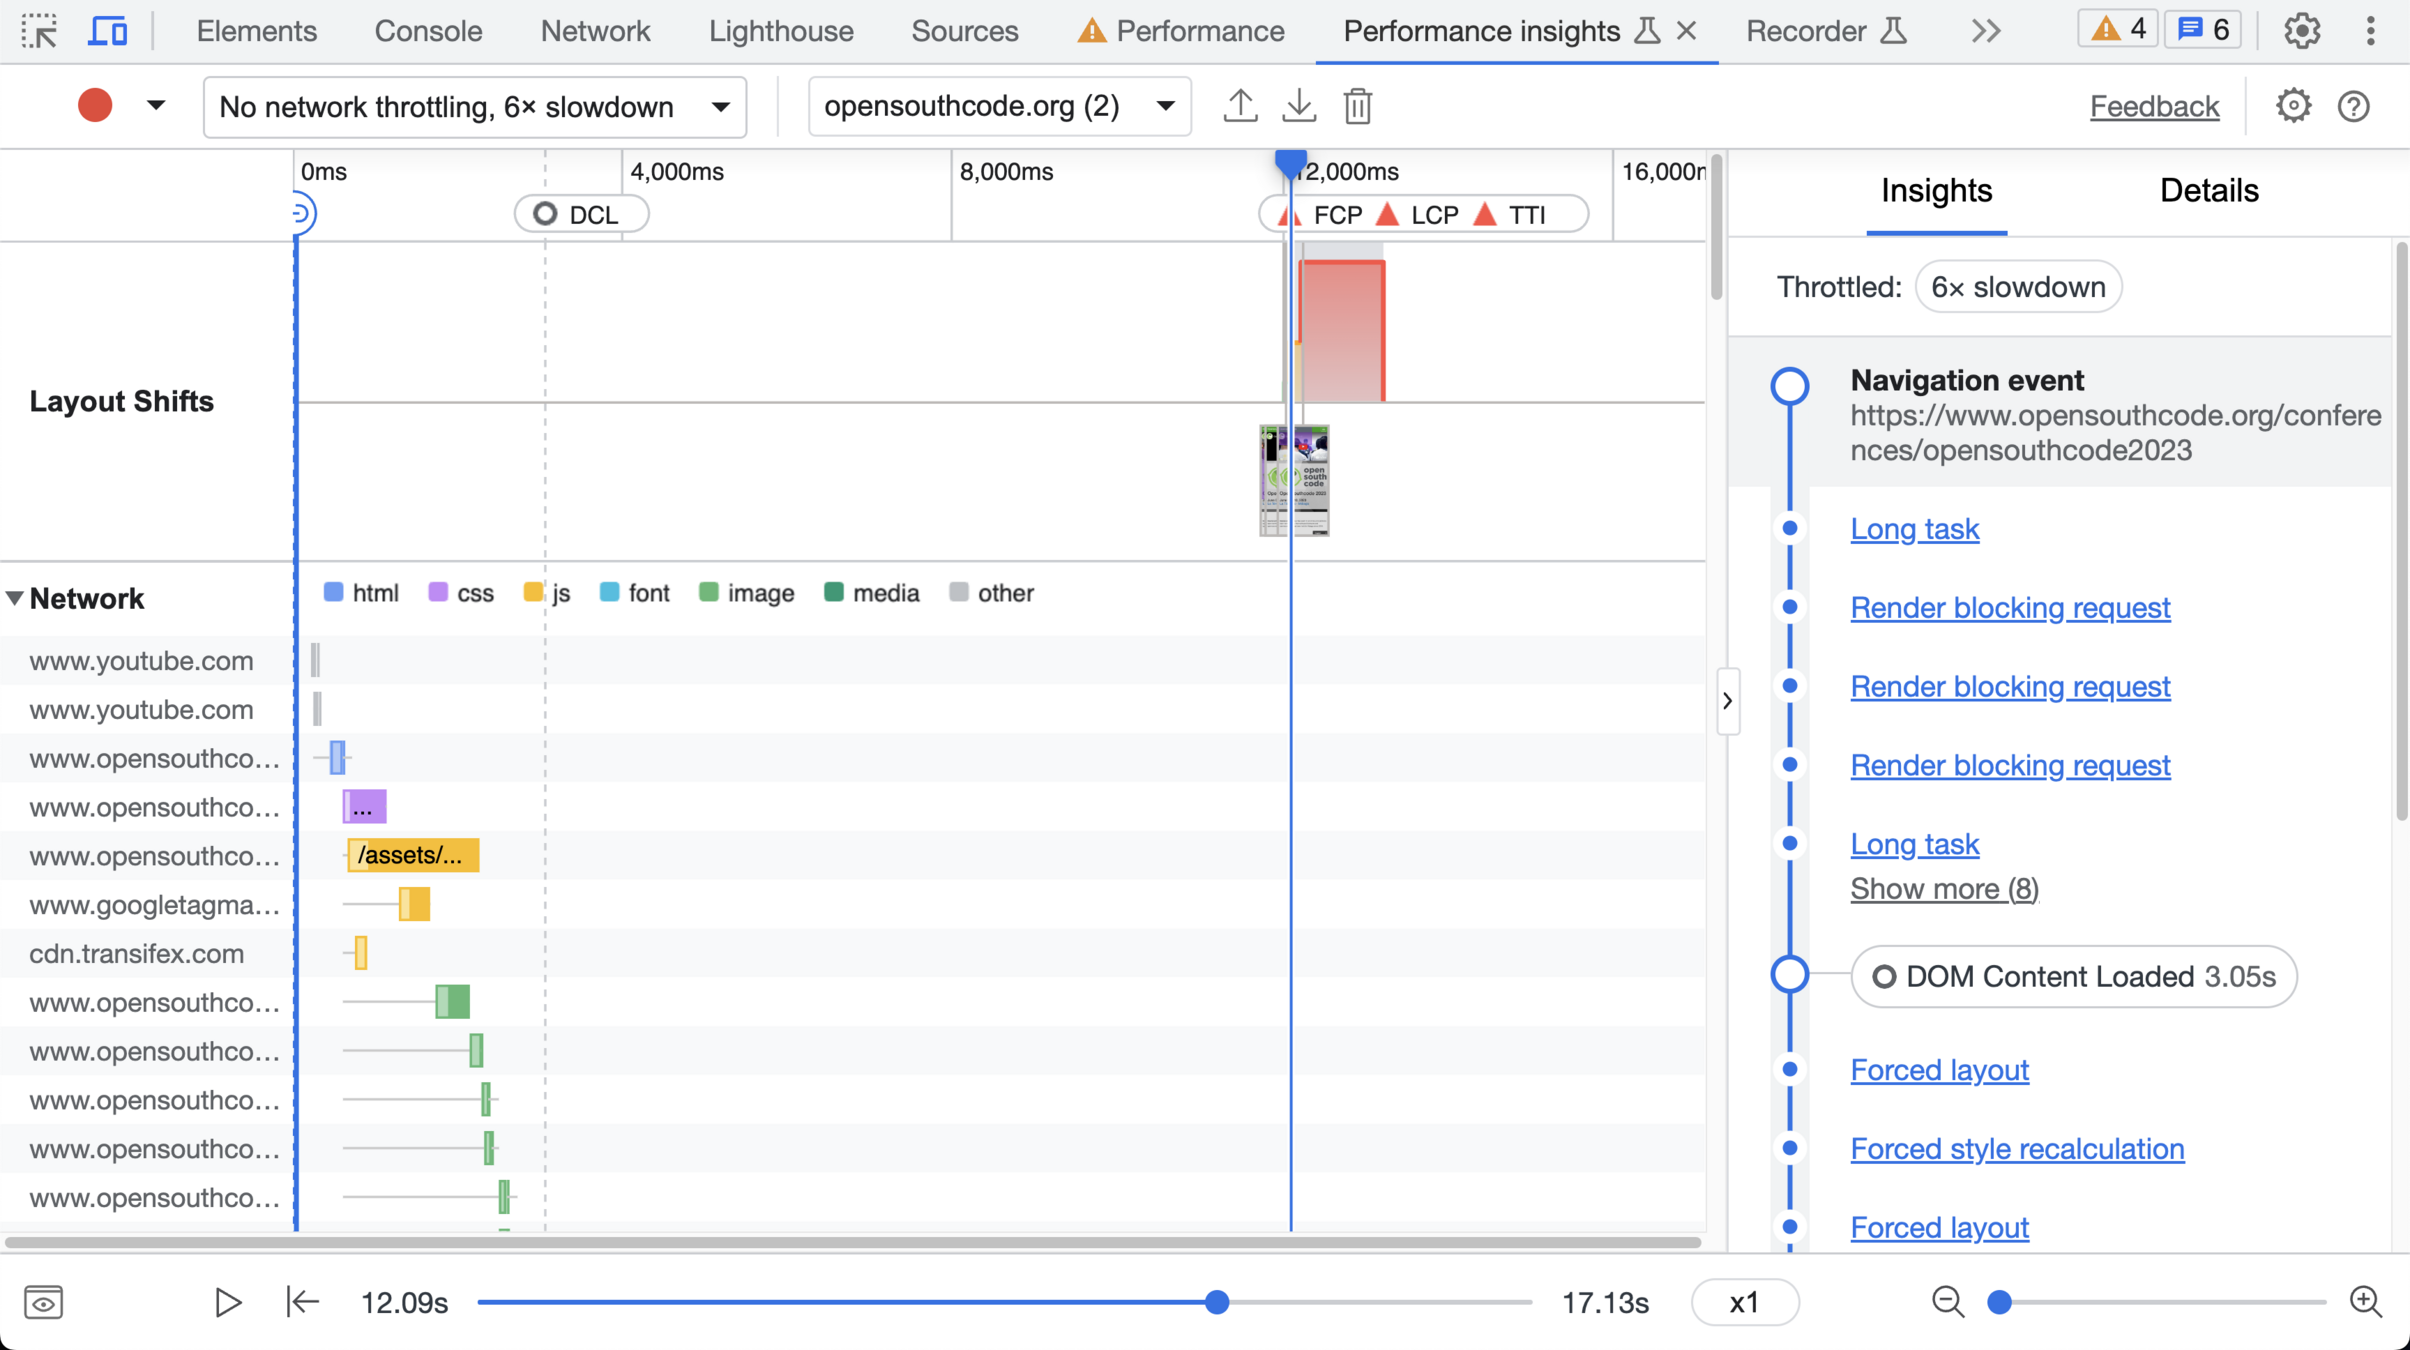This screenshot has width=2410, height=1350.
Task: Open the Lighthouse panel tab
Action: [x=781, y=31]
